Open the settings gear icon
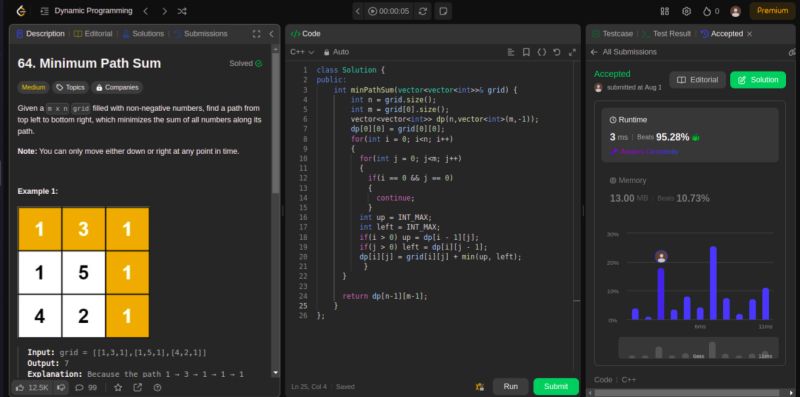The width and height of the screenshot is (800, 397). pos(686,11)
